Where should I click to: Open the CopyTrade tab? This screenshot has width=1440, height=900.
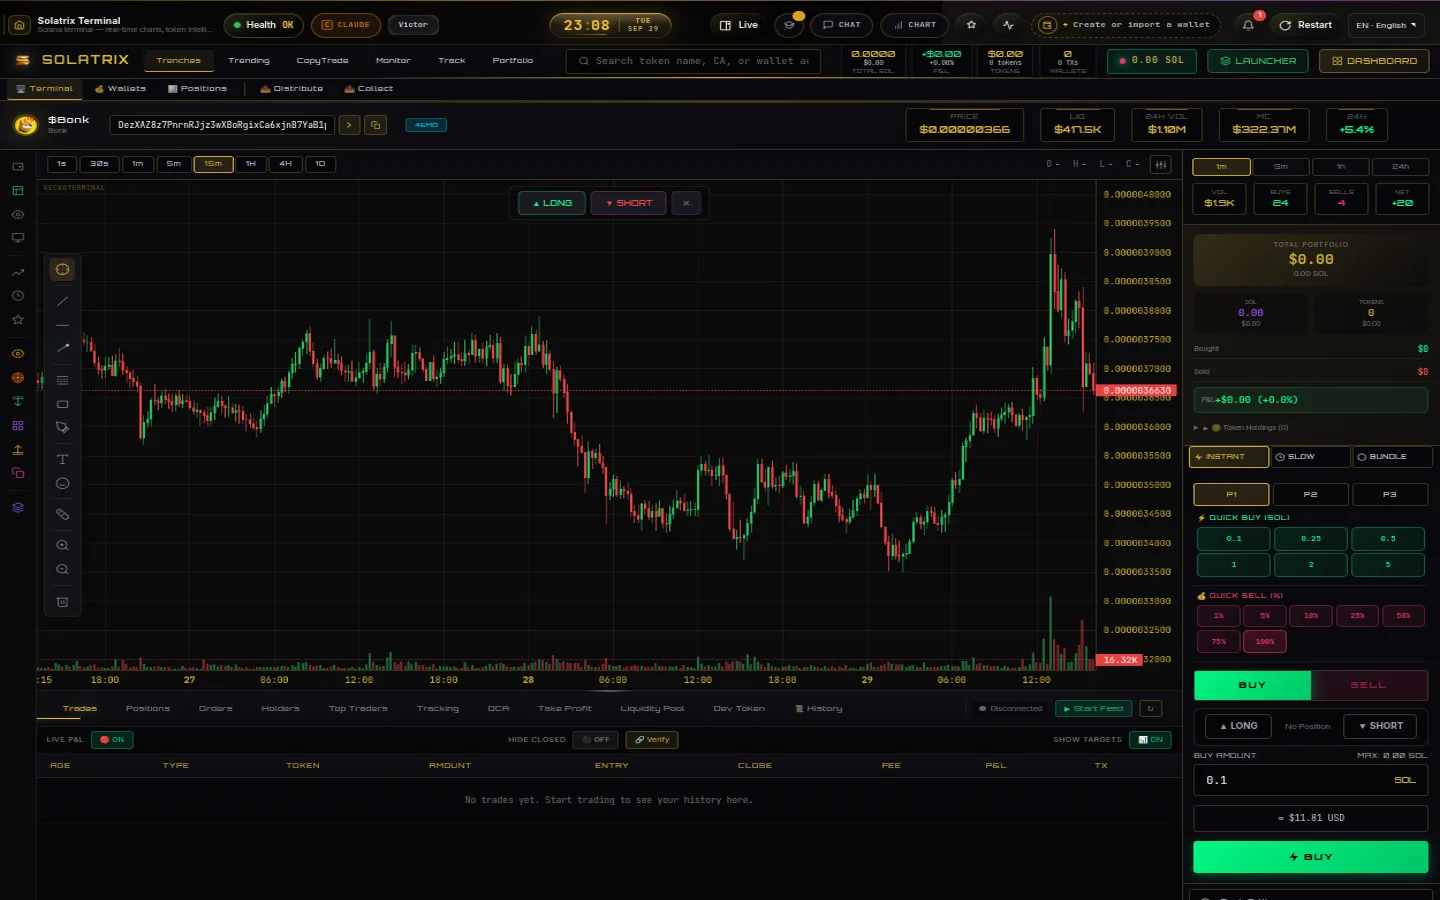tap(322, 61)
